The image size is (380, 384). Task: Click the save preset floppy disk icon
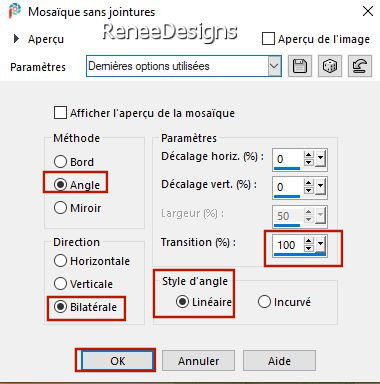(300, 66)
